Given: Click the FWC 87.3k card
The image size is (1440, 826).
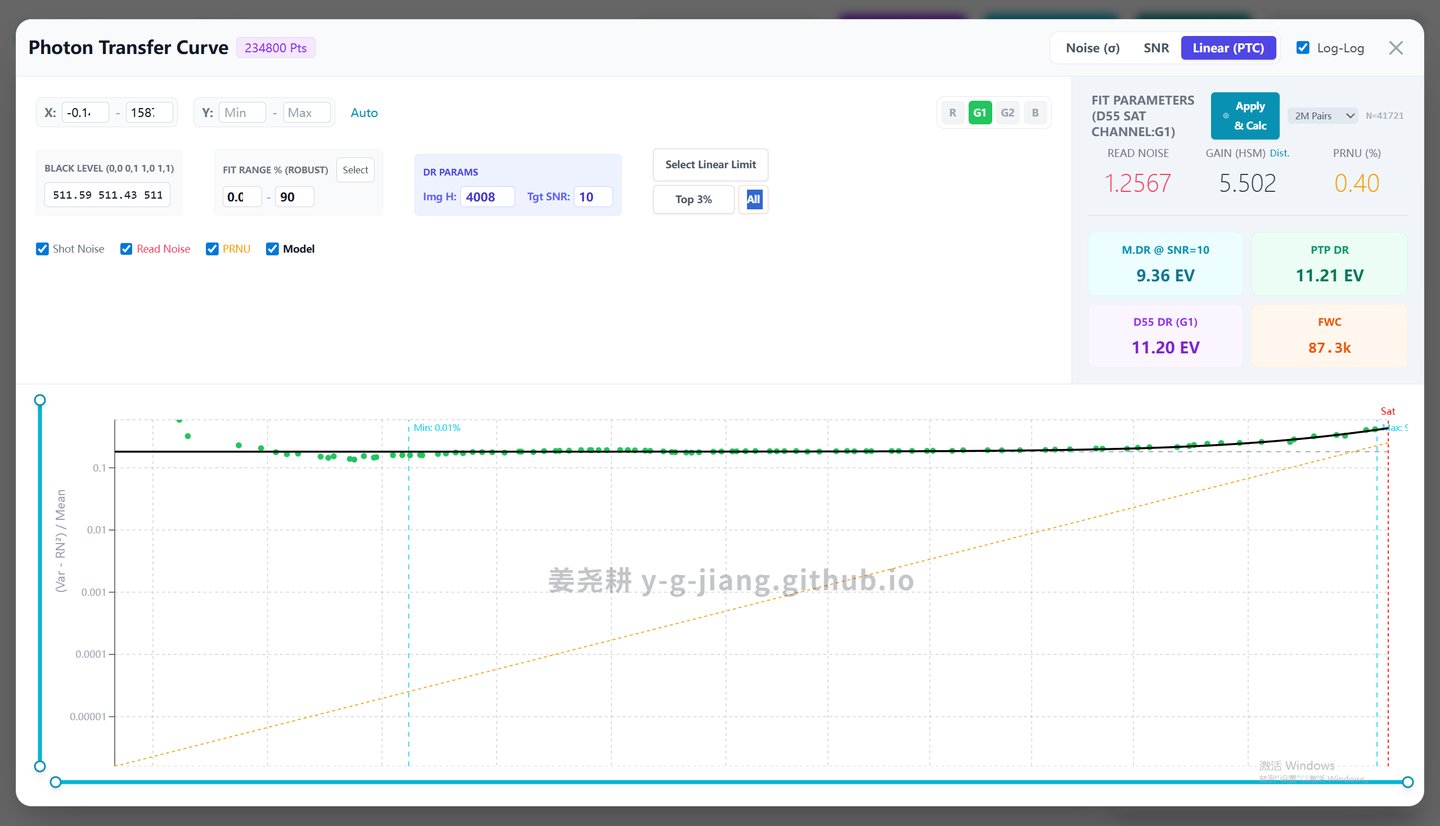Looking at the screenshot, I should [x=1330, y=336].
